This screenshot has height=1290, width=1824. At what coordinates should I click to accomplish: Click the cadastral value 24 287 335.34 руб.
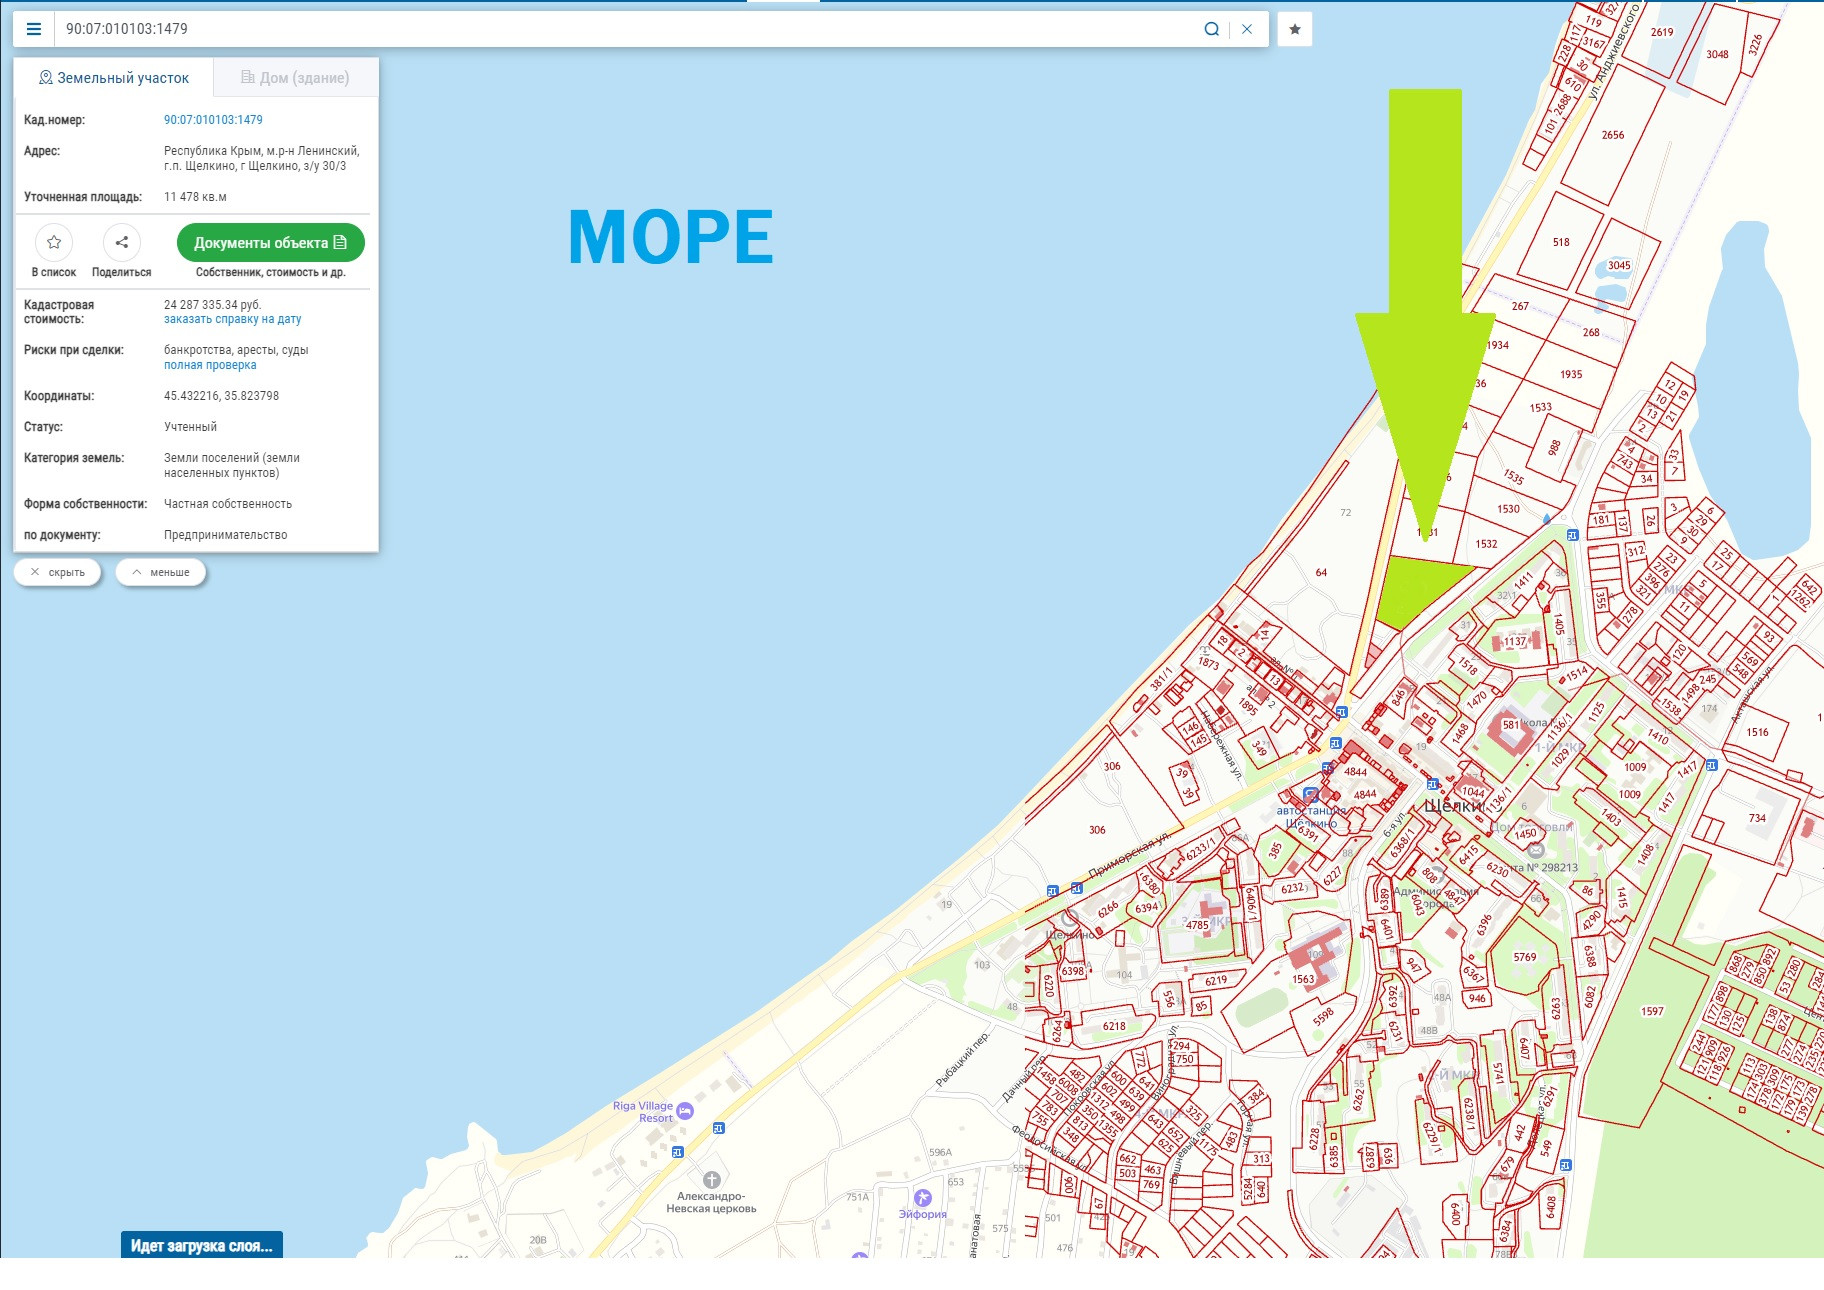coord(212,304)
